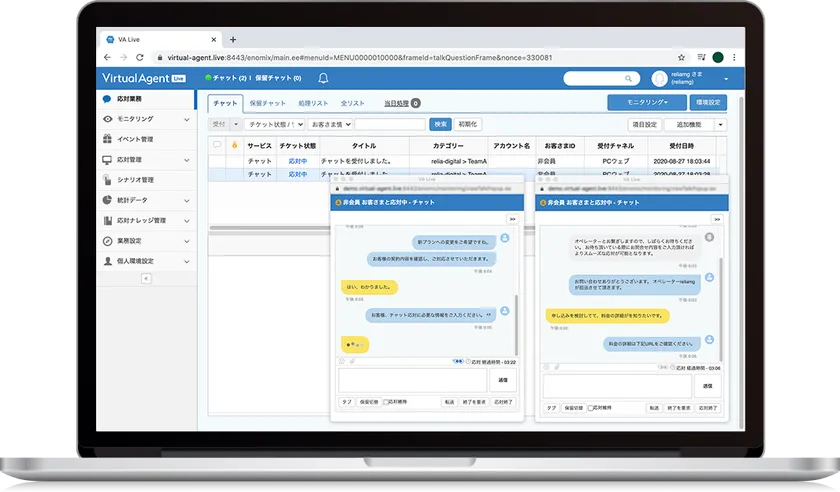Click the filter text input beside お客さま情
The image size is (840, 492).
[x=390, y=124]
